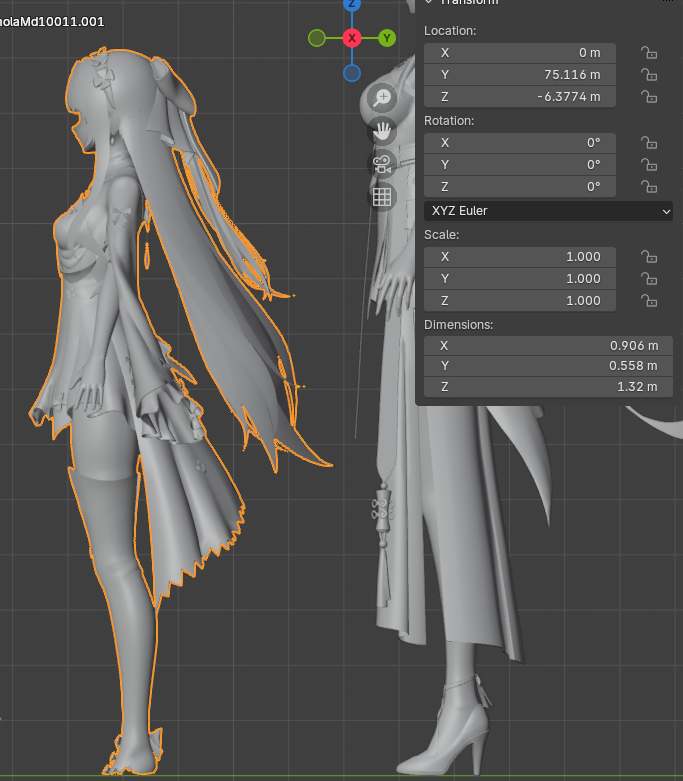This screenshot has width=683, height=781.
Task: Click the Scale X field
Action: coord(520,257)
